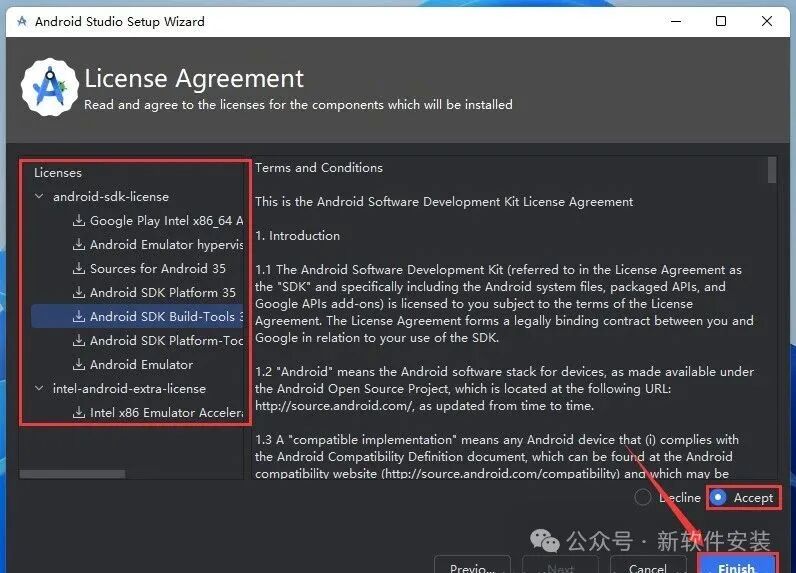Select Android SDK Platform-Tools item
The width and height of the screenshot is (796, 573).
click(138, 340)
